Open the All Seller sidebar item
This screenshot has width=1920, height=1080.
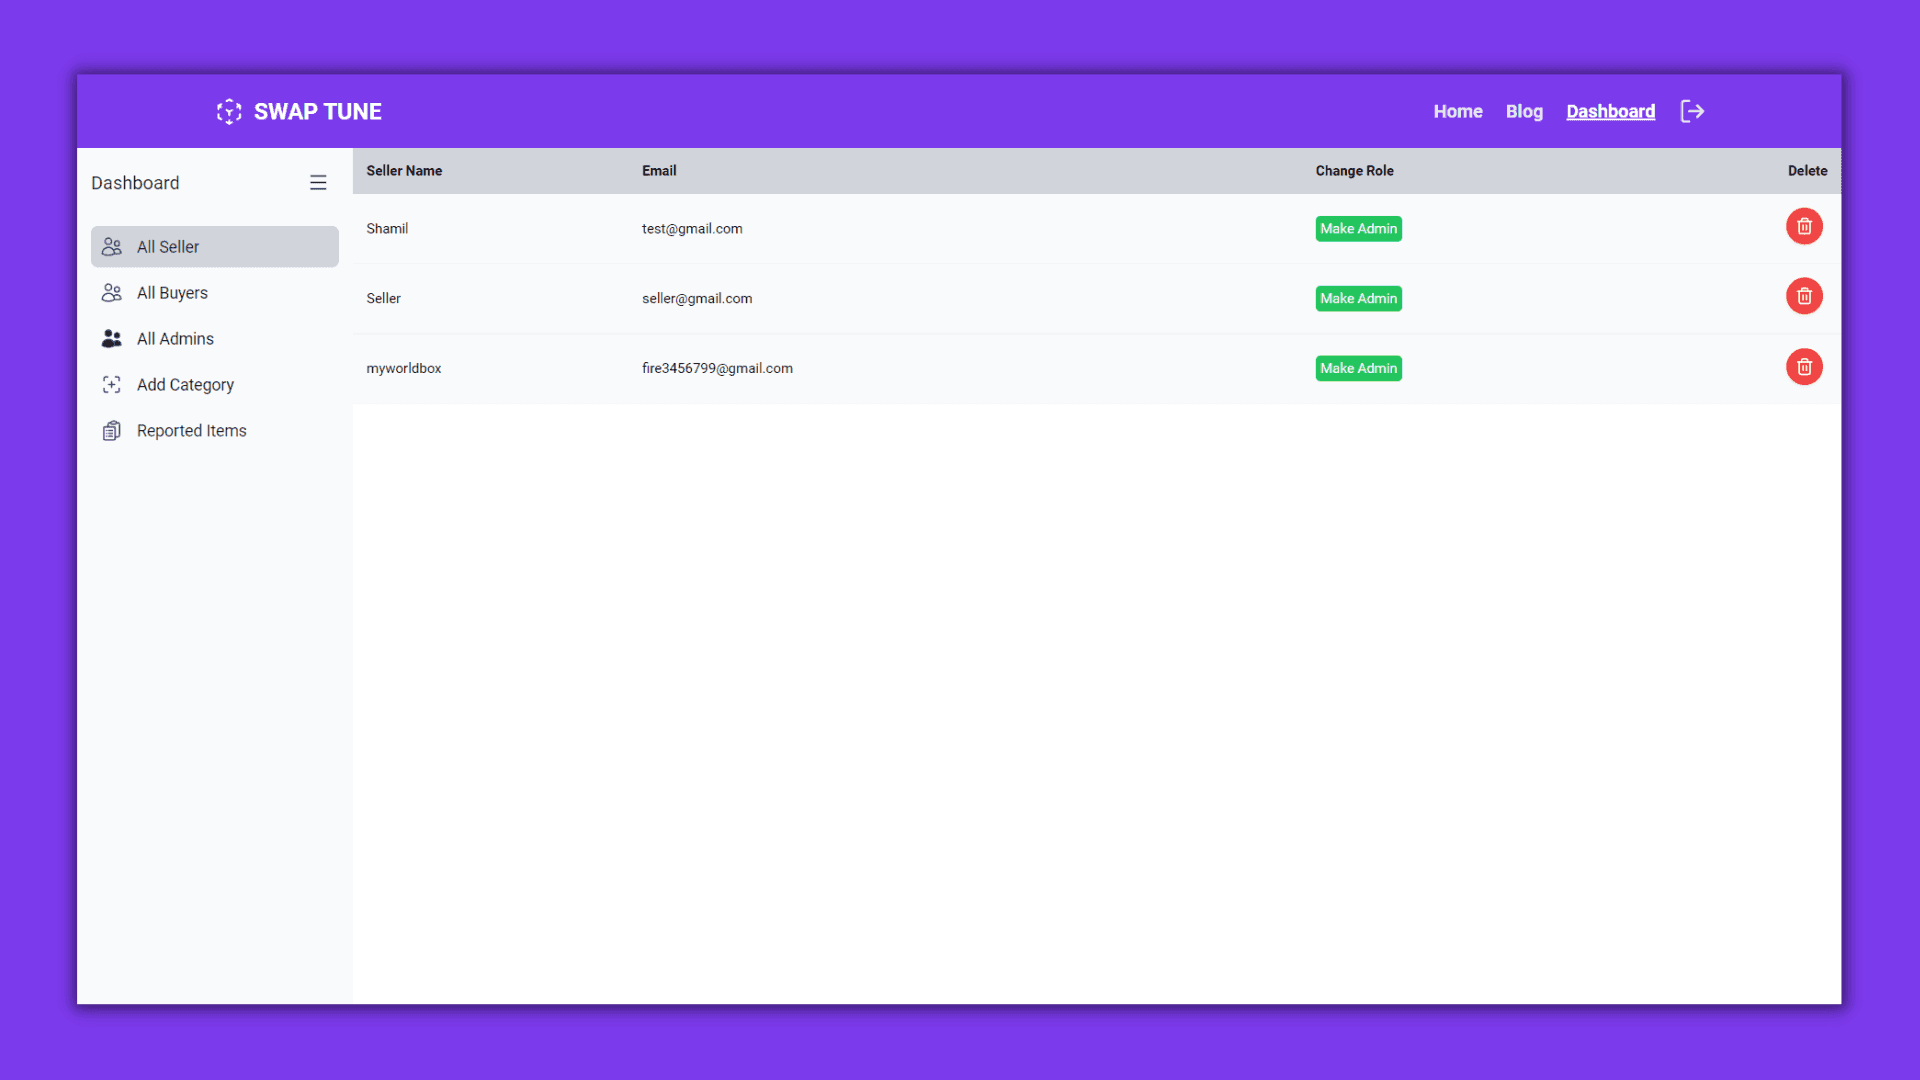[215, 247]
